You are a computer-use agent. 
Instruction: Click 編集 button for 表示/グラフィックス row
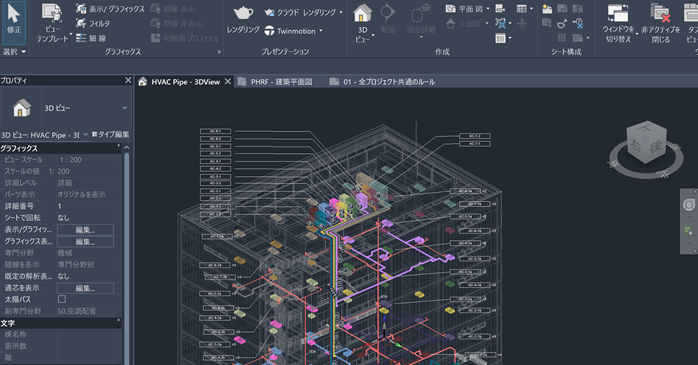[85, 230]
